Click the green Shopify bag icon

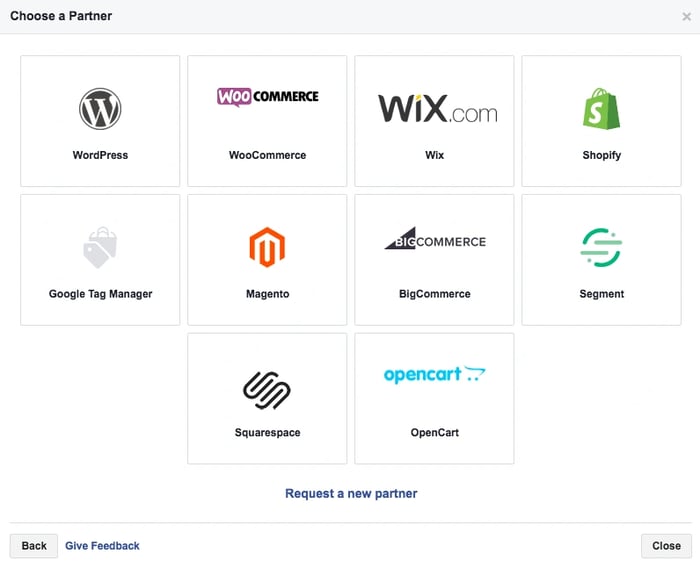[x=601, y=108]
